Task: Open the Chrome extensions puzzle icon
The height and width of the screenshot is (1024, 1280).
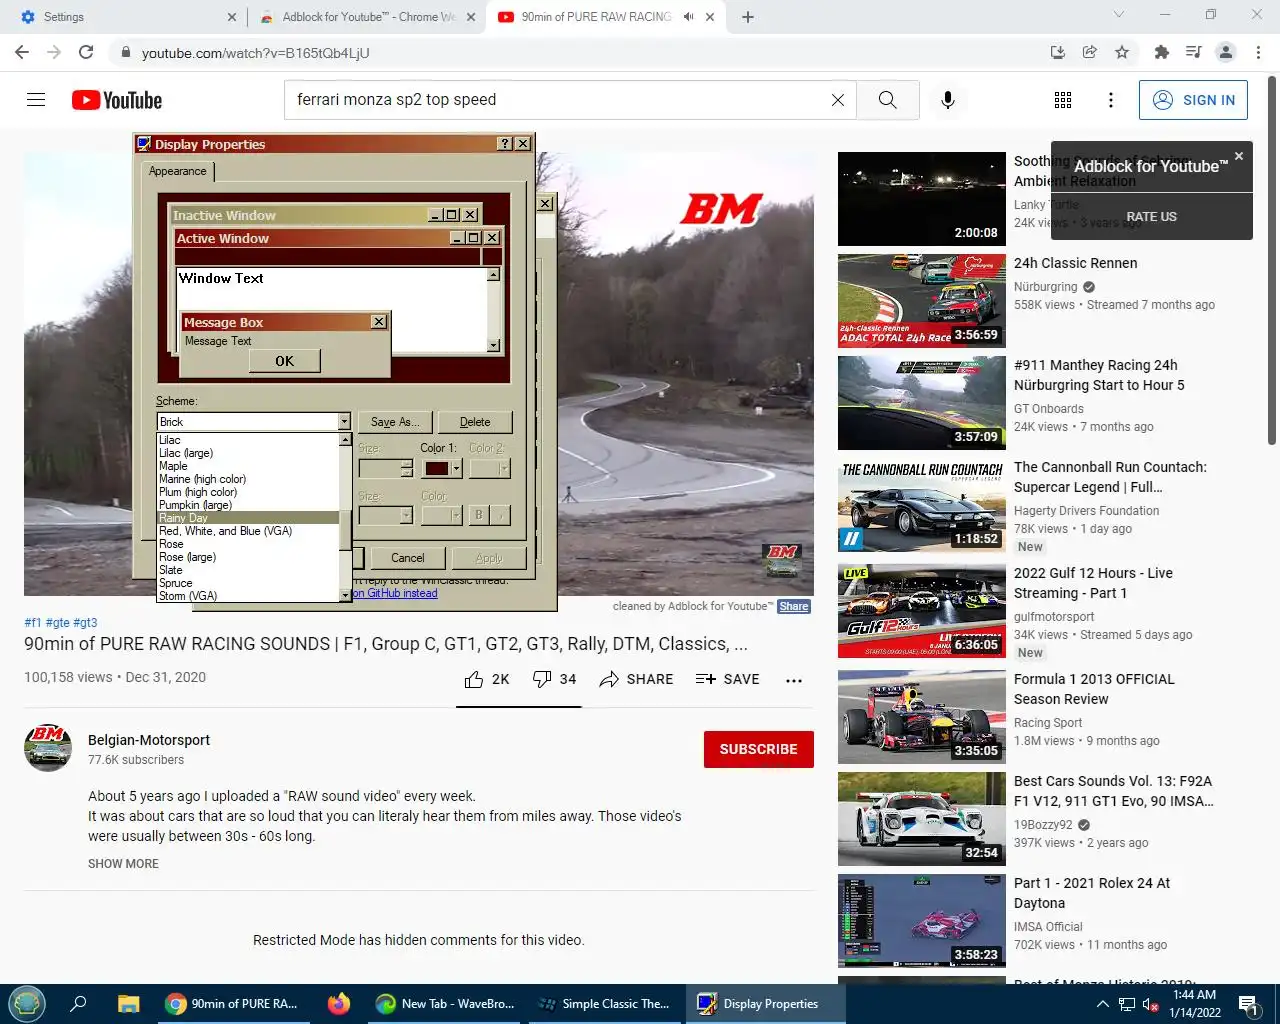Action: tap(1161, 52)
